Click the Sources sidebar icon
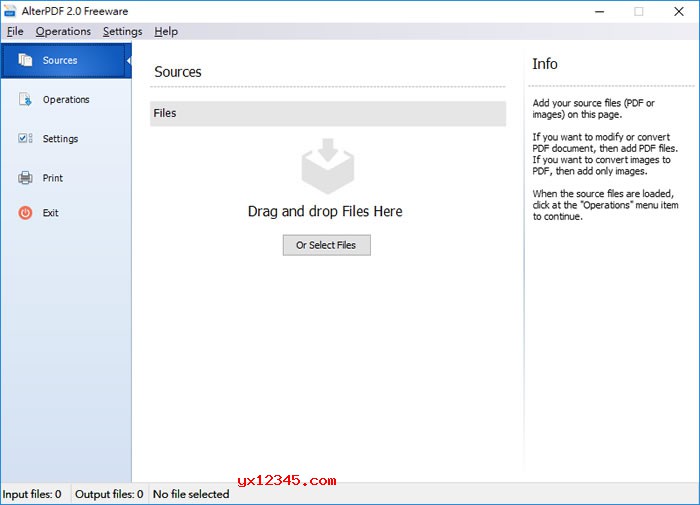 [25, 60]
